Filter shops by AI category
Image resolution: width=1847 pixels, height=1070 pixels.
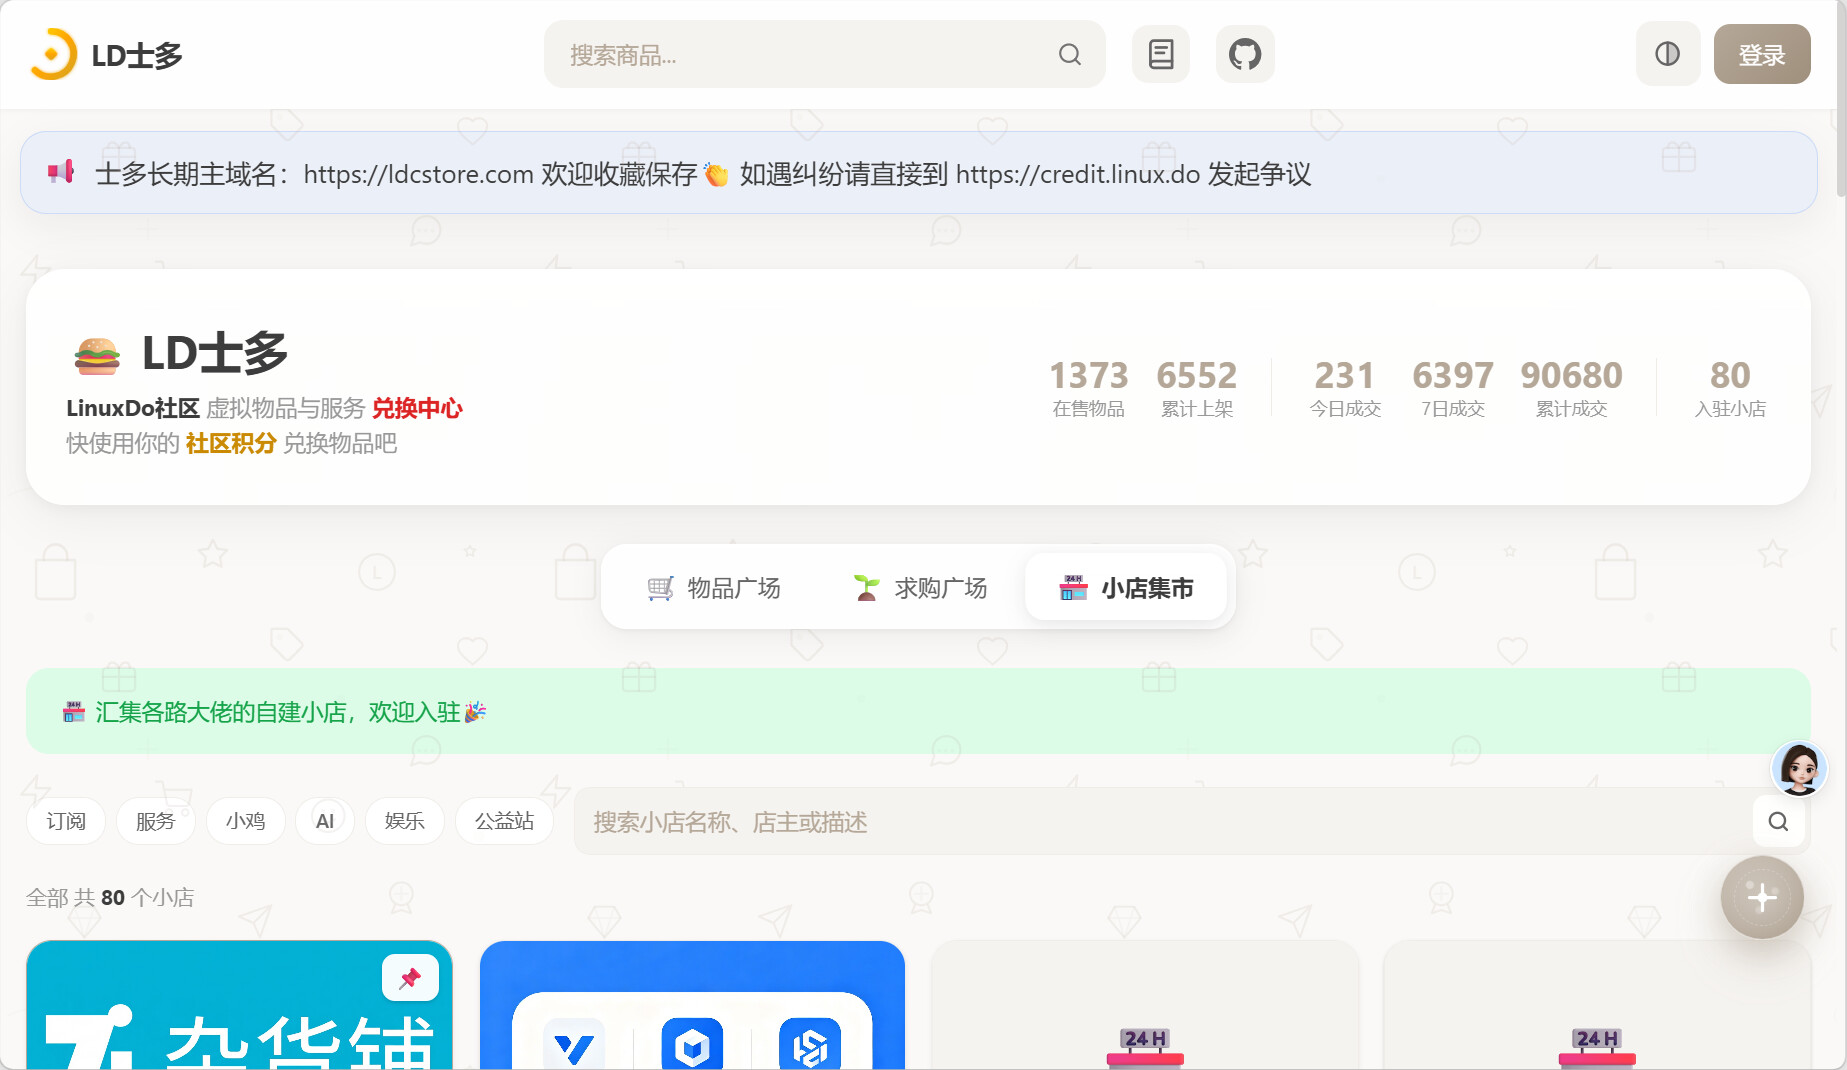tap(325, 821)
